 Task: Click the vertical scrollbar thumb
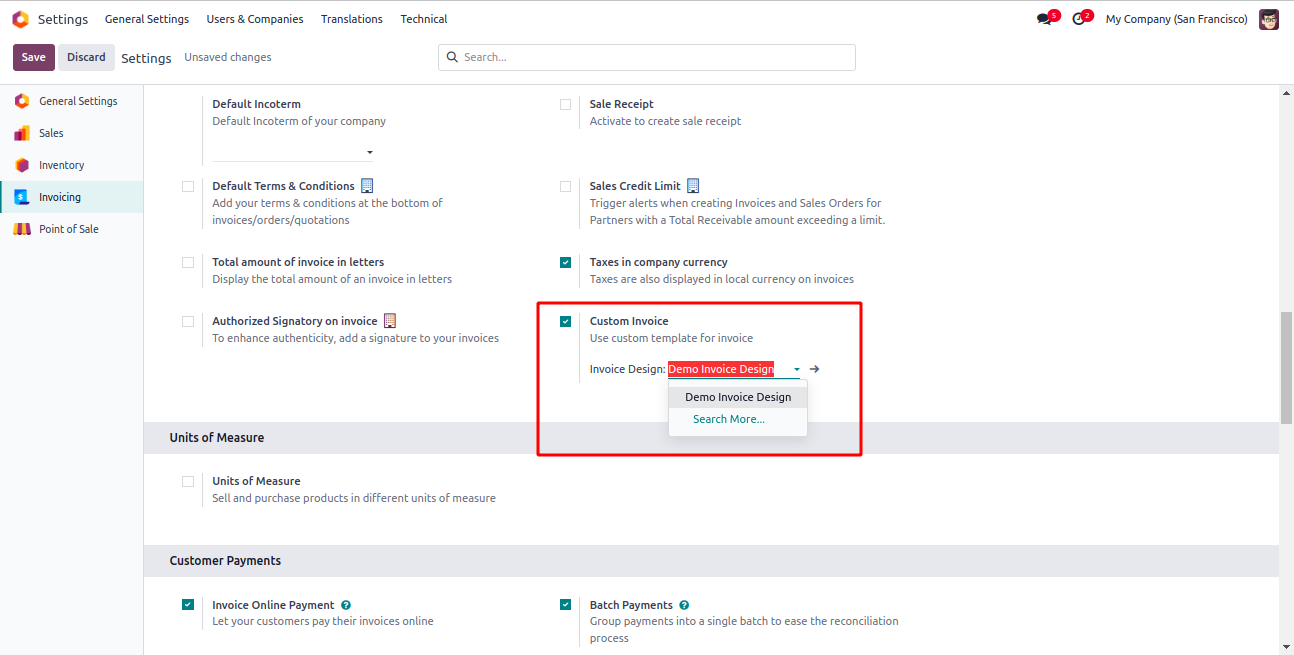[x=1286, y=367]
